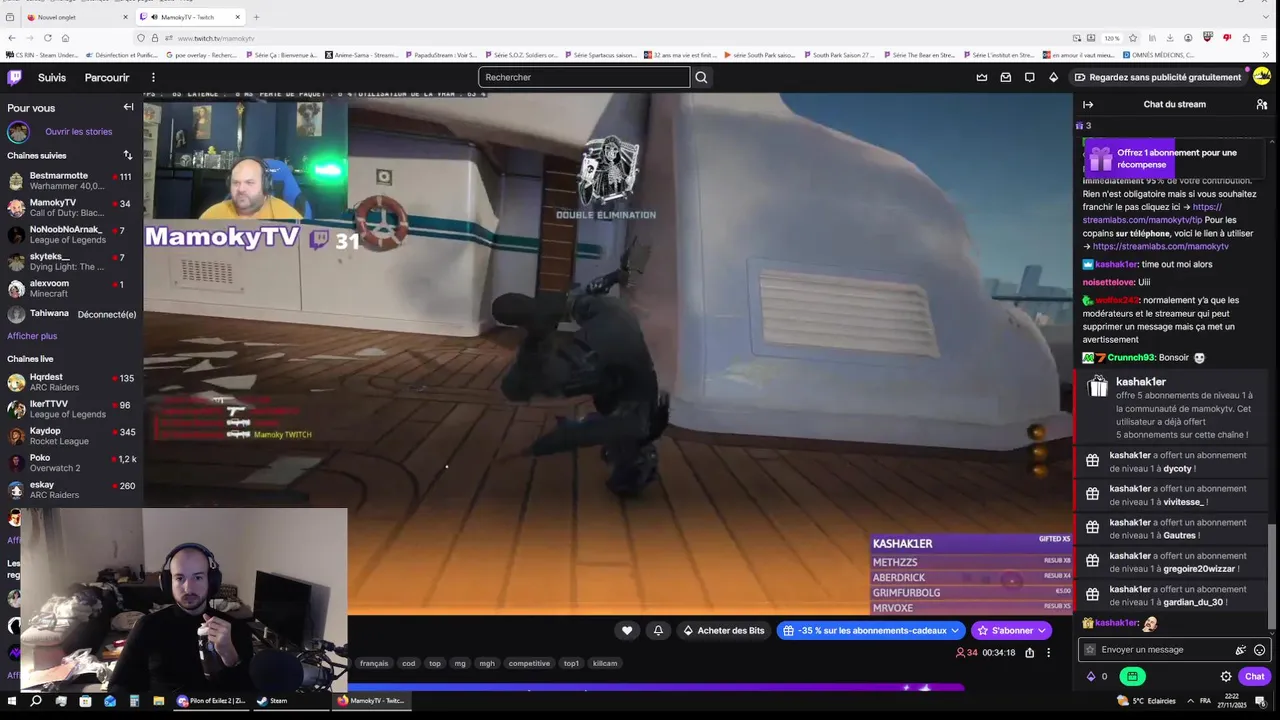Open the whispers chat bubble icon

[1030, 77]
